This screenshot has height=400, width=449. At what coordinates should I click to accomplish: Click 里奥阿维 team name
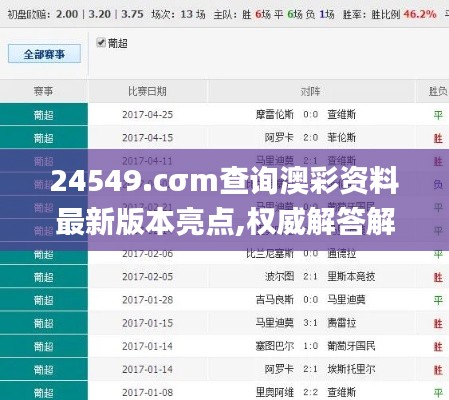274,392
